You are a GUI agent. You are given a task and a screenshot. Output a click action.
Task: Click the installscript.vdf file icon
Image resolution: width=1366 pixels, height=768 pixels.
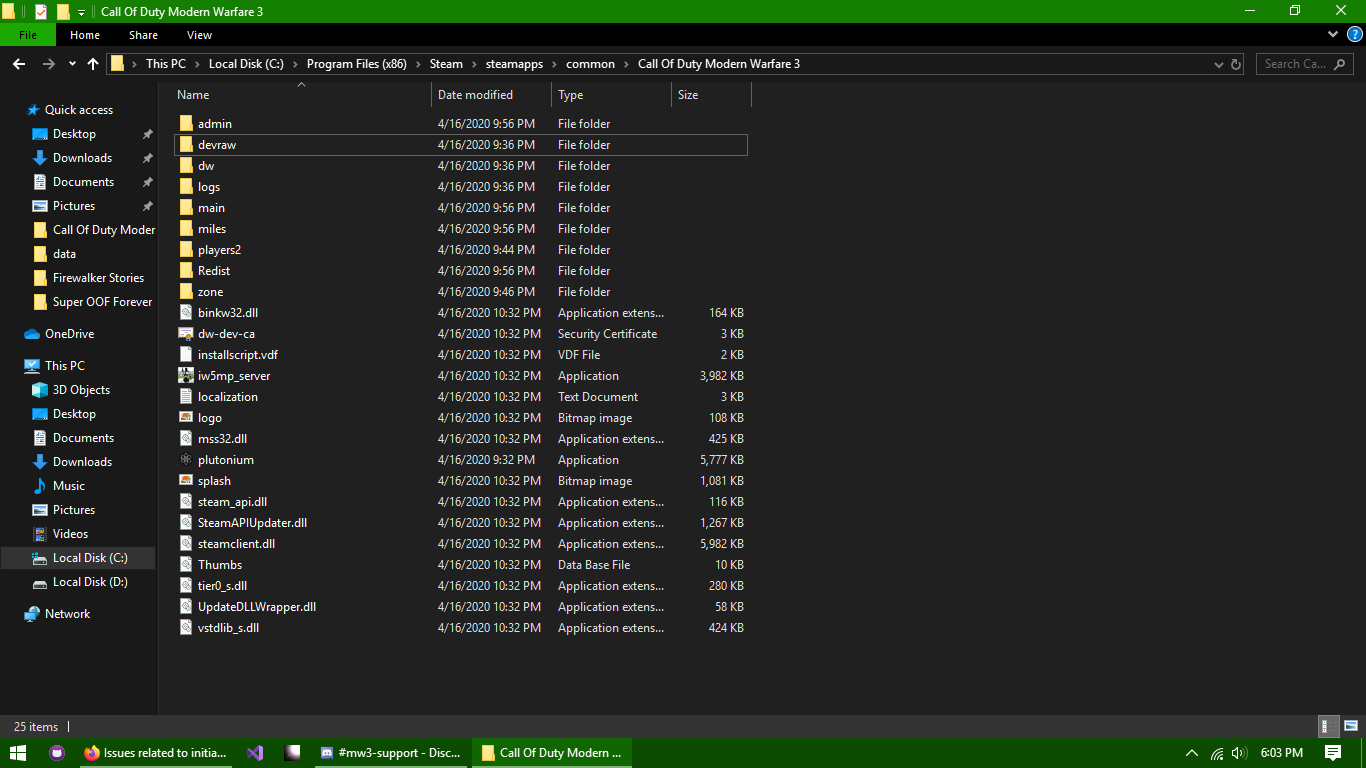point(186,355)
